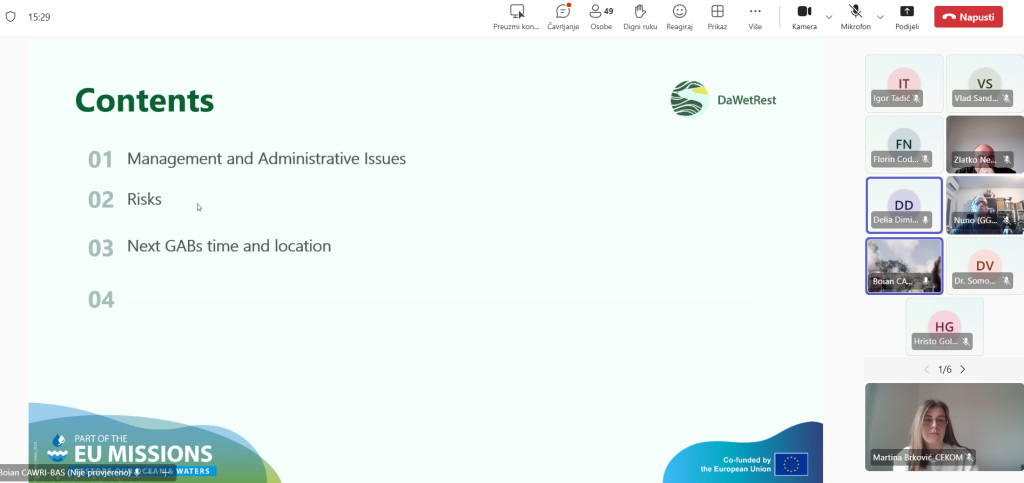Screen dimensions: 1024x483
Task: Select Igor Tadić participant tile
Action: [904, 83]
